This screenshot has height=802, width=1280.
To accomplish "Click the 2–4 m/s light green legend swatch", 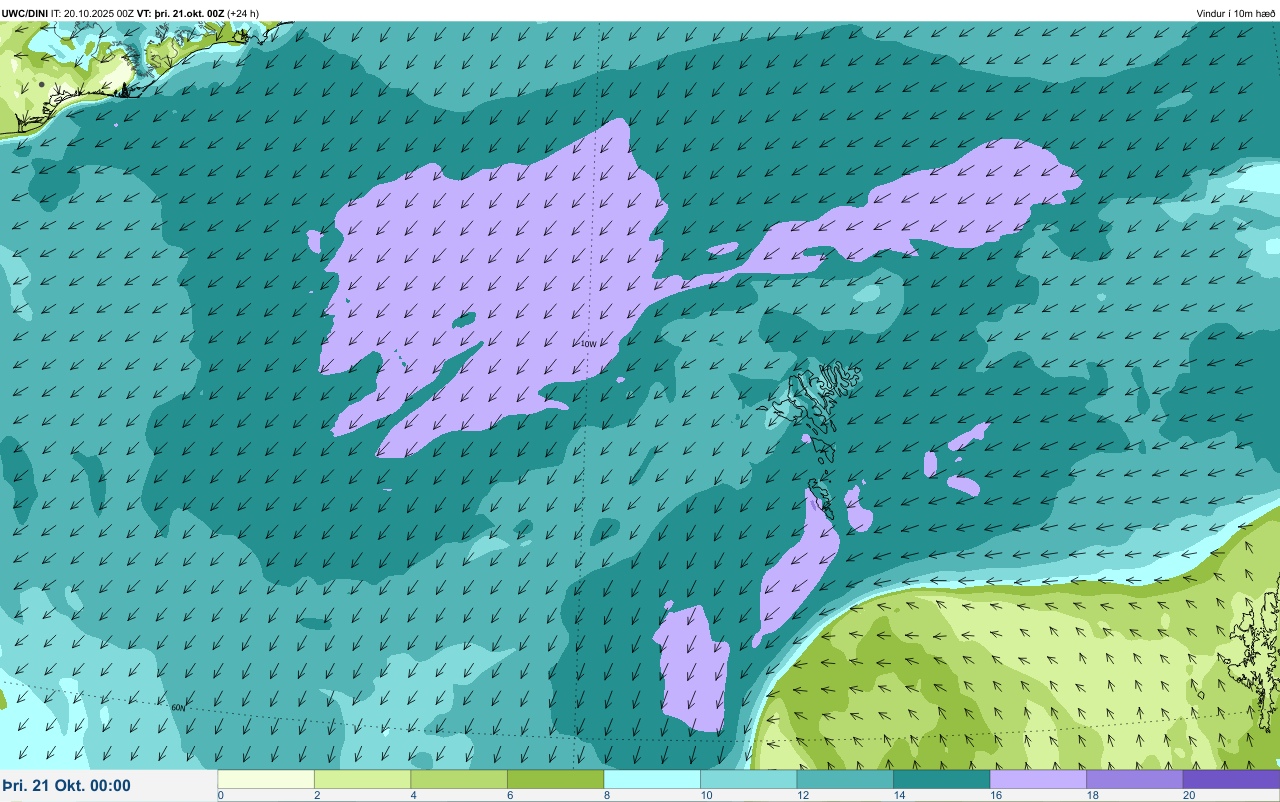I will click(x=362, y=779).
